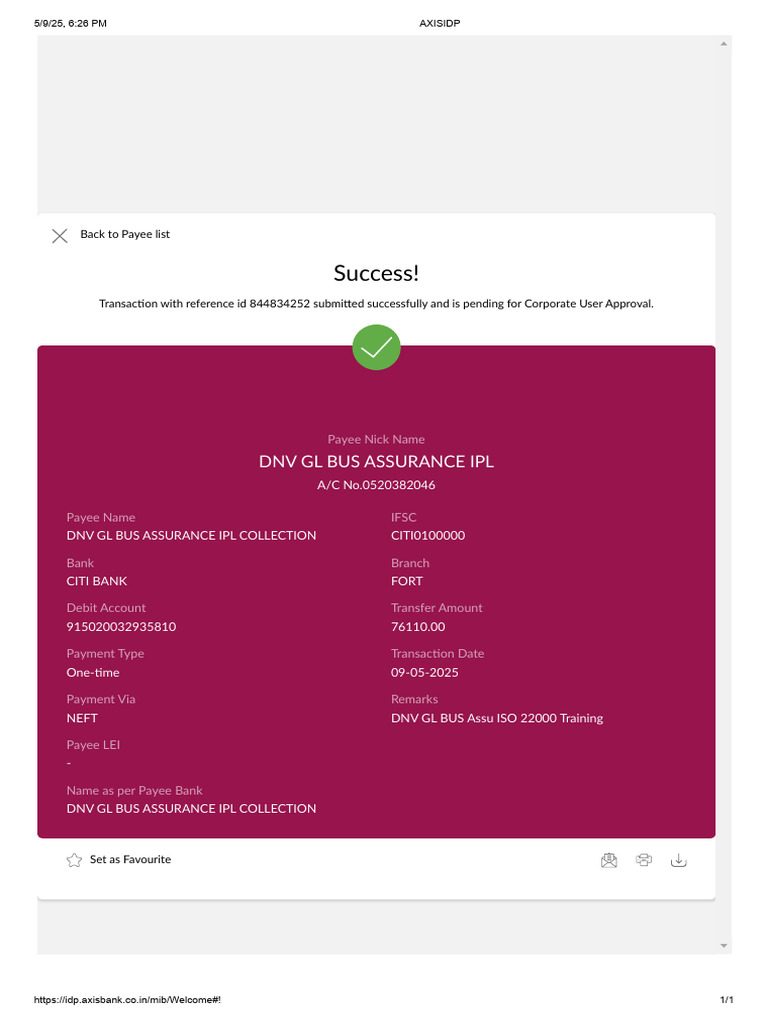Click the green success checkmark icon
The image size is (768, 1024).
point(376,347)
